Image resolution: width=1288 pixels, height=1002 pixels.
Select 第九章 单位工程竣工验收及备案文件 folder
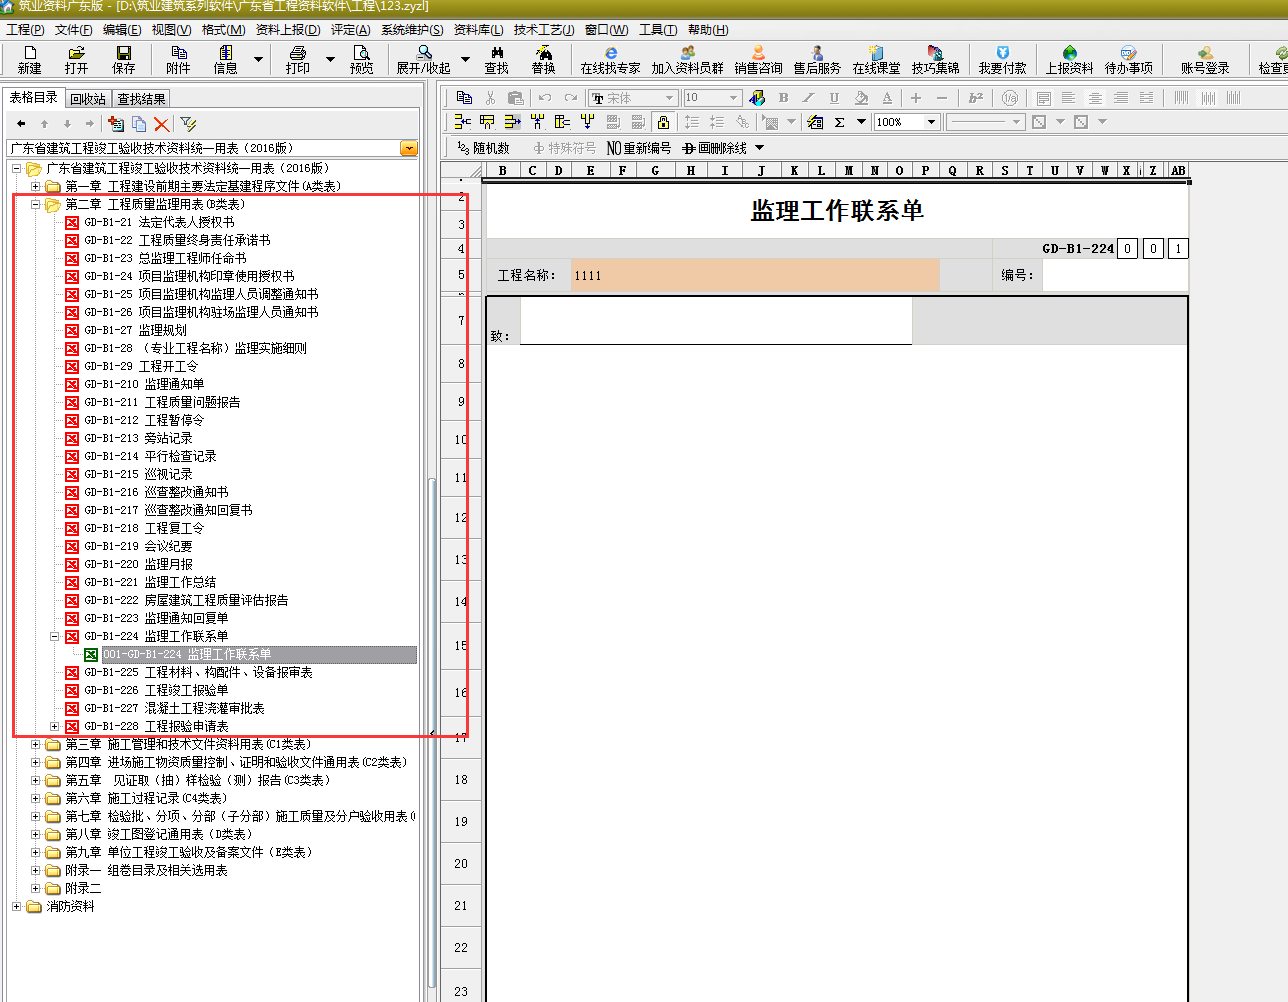point(190,852)
